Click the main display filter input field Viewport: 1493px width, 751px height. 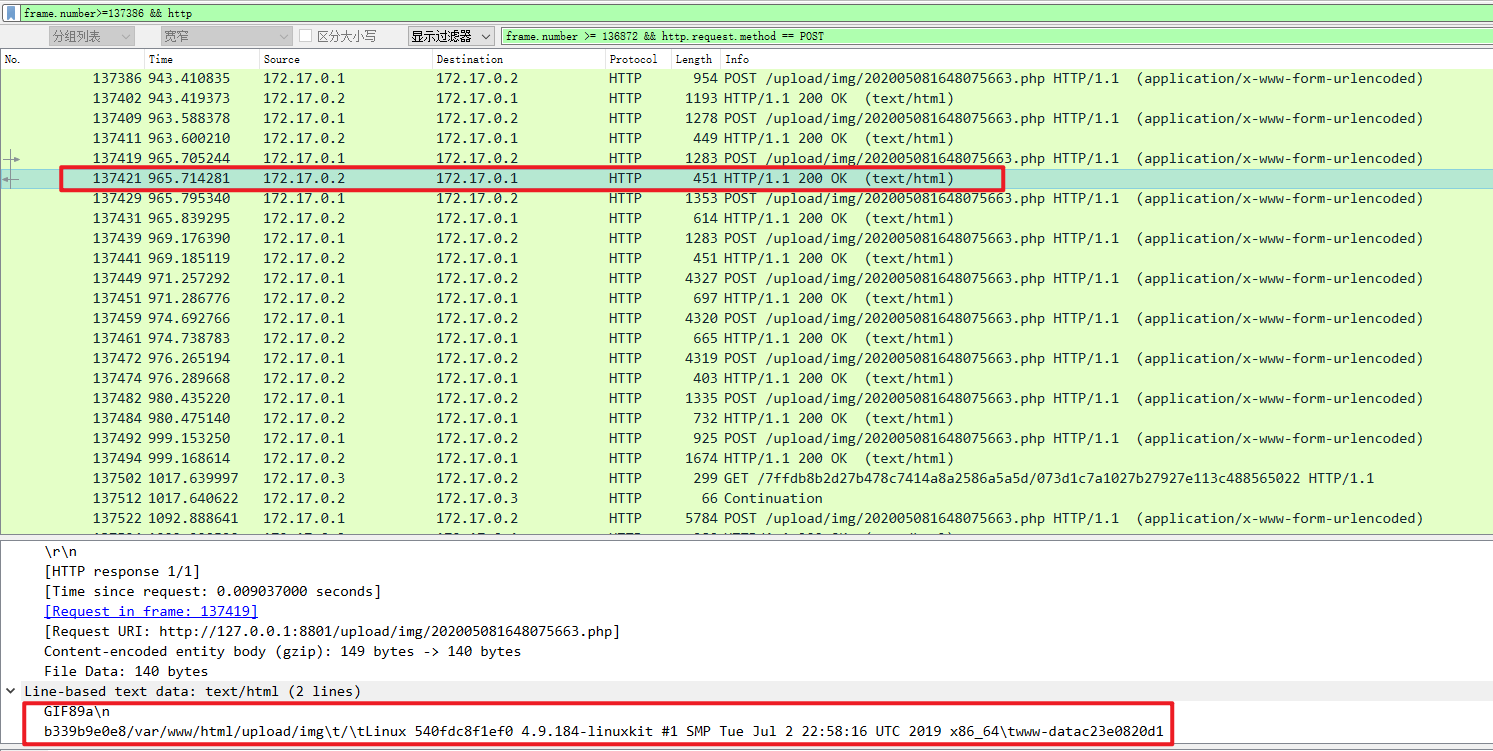pyautogui.click(x=750, y=13)
